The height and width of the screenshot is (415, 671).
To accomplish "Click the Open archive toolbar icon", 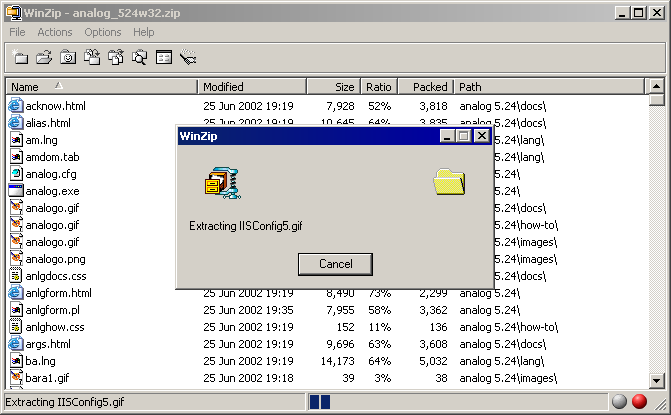I will click(44, 58).
